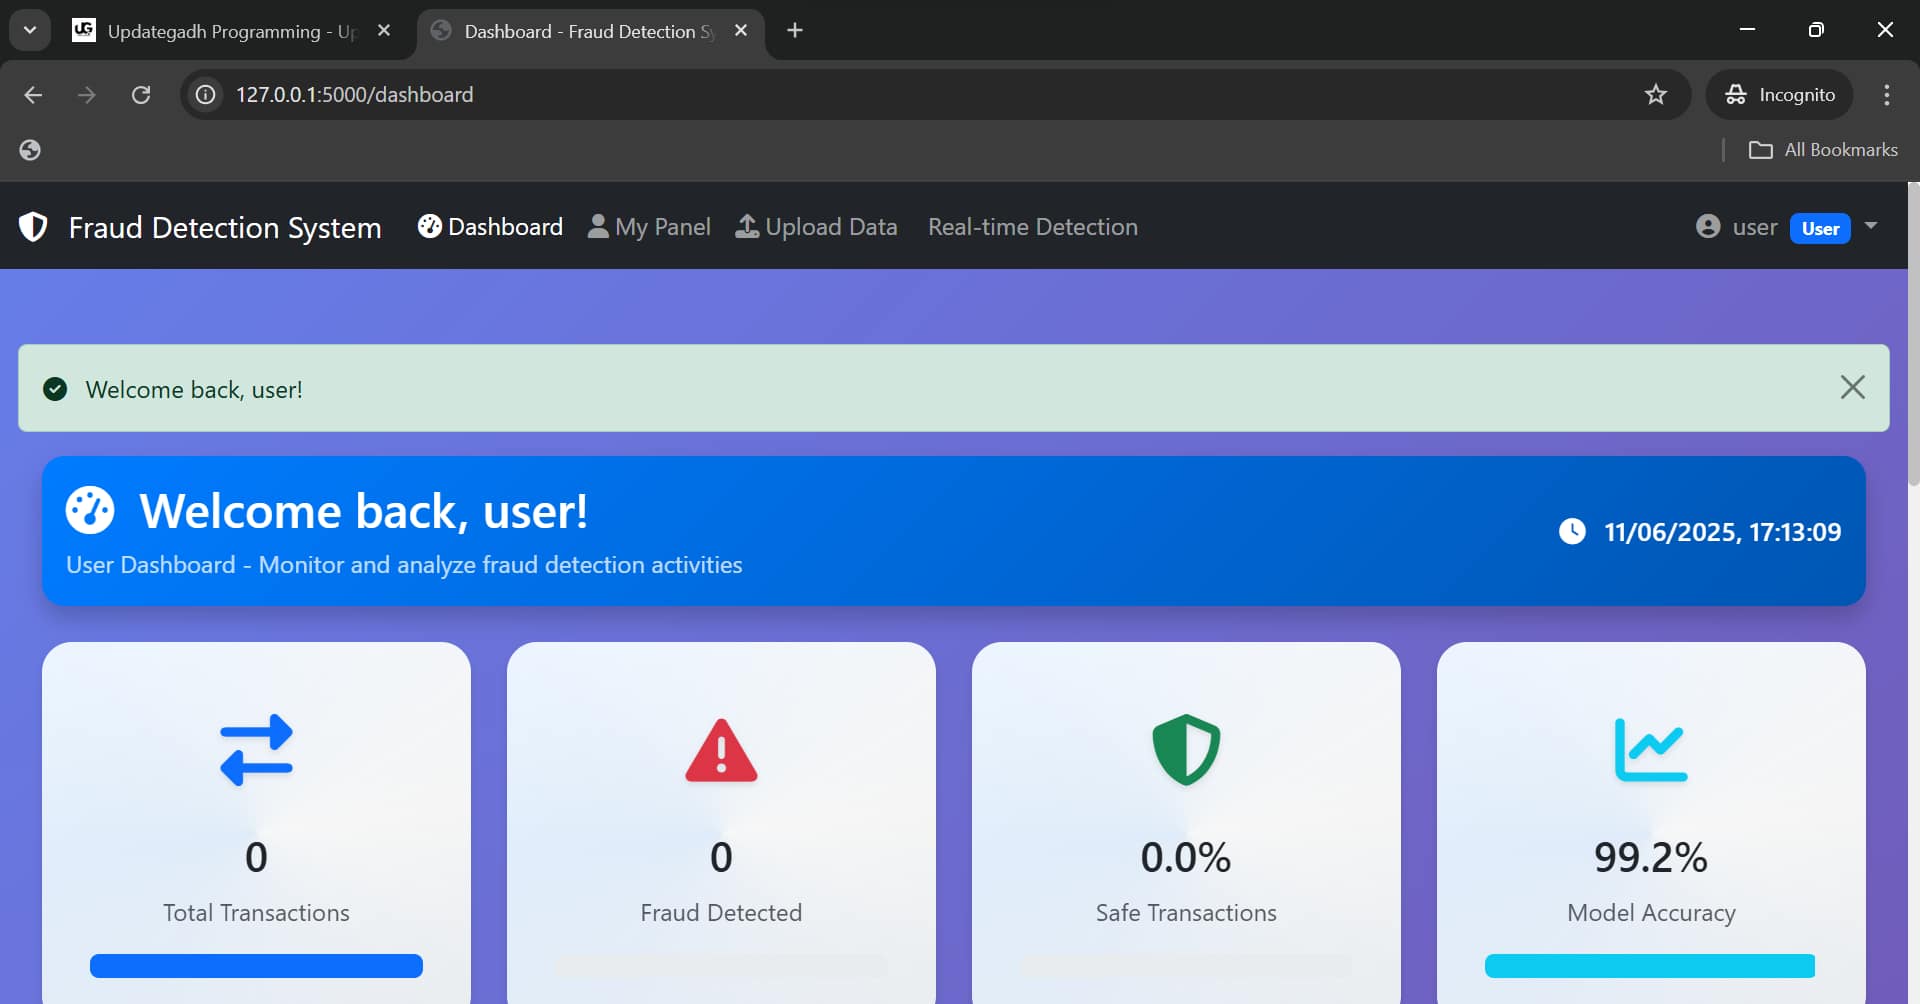Screen dimensions: 1920x1004
Task: Reload the dashboard page
Action: [141, 94]
